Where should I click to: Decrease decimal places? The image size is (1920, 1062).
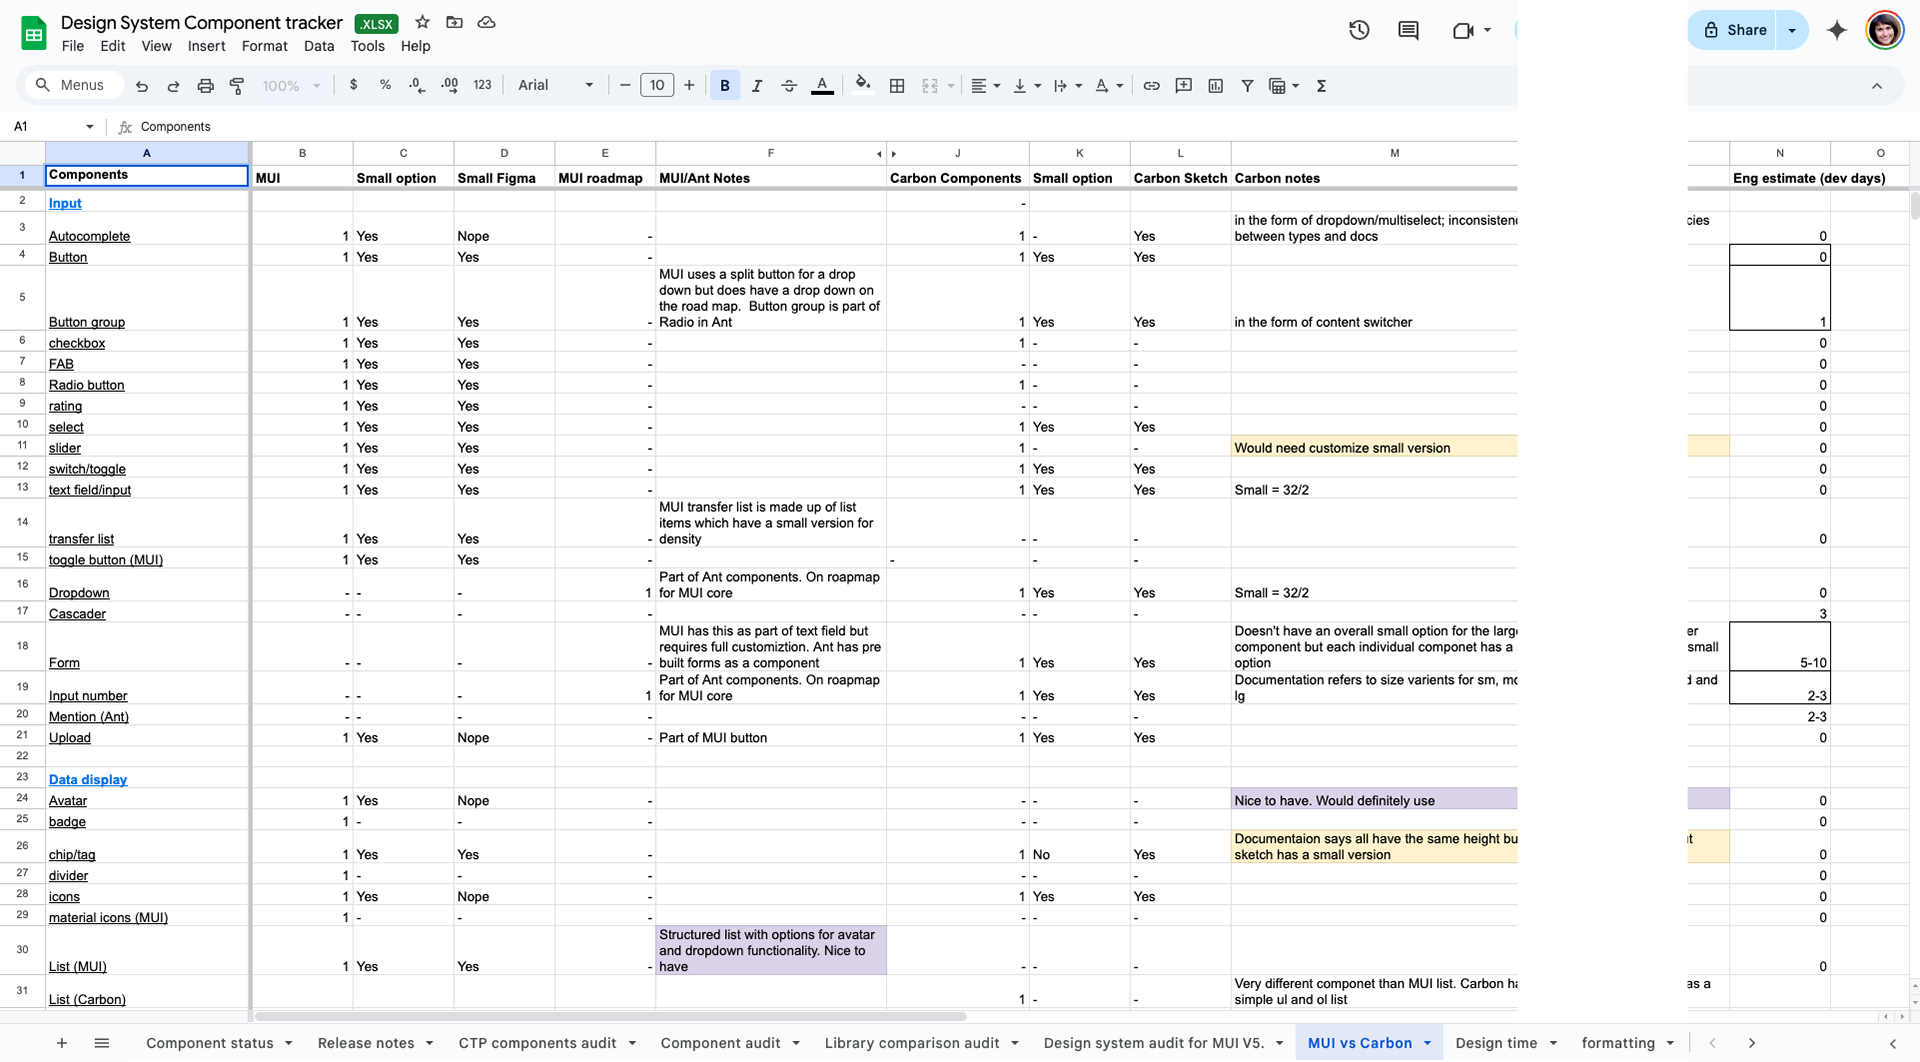point(417,86)
